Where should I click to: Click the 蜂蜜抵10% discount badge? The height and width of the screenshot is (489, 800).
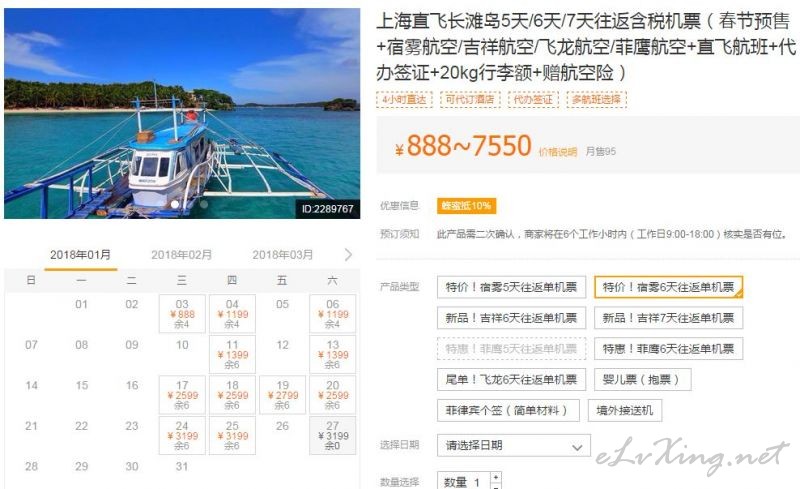coord(466,206)
